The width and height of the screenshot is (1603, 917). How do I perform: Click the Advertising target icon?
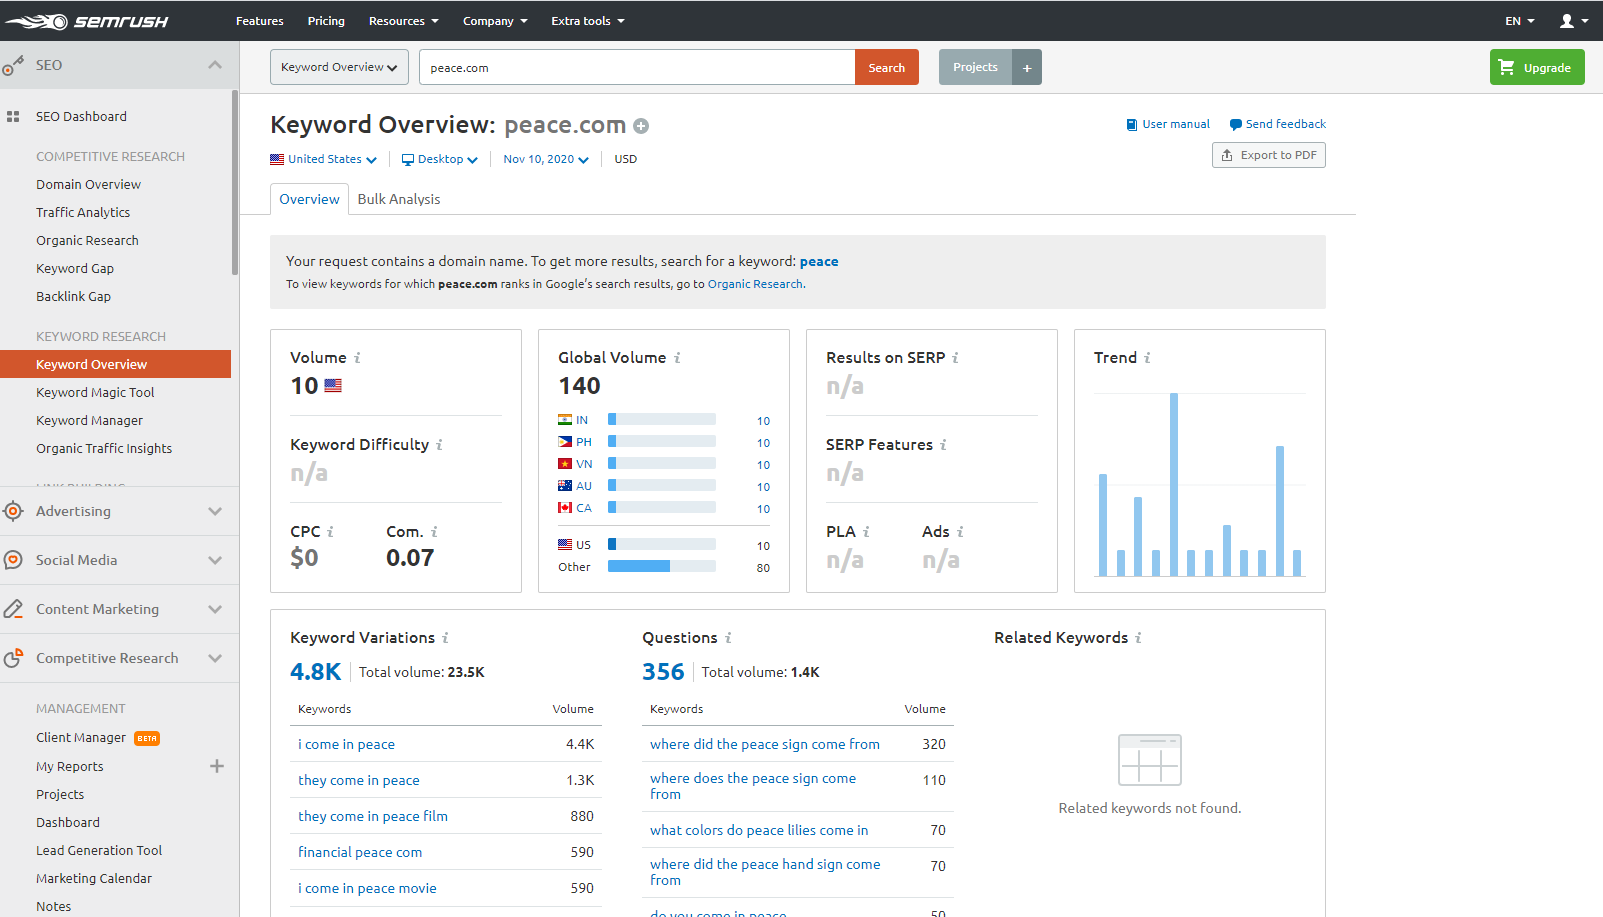point(13,511)
